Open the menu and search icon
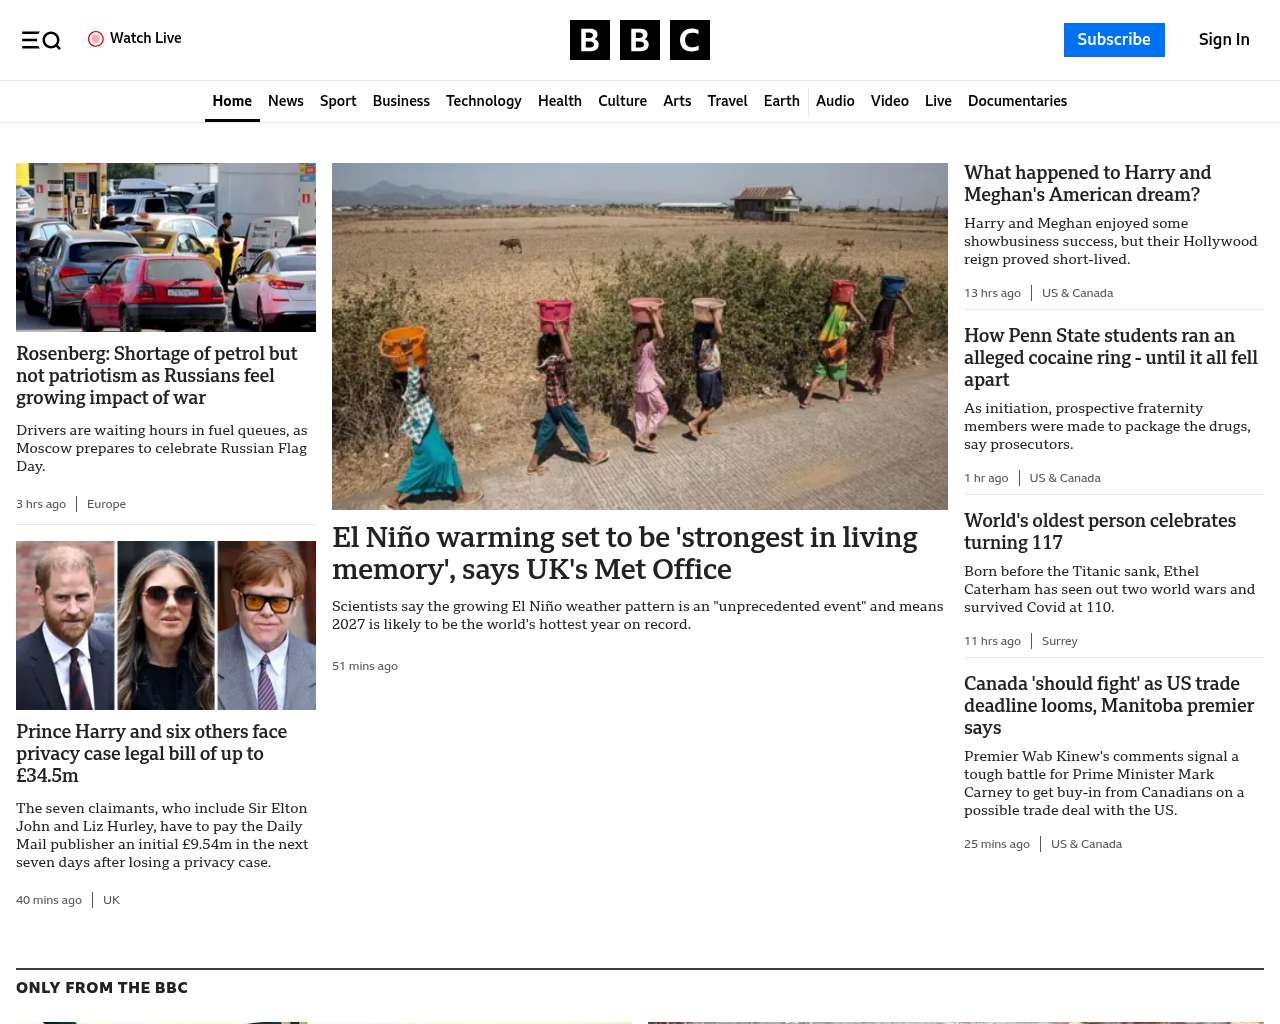The height and width of the screenshot is (1024, 1280). click(x=41, y=40)
